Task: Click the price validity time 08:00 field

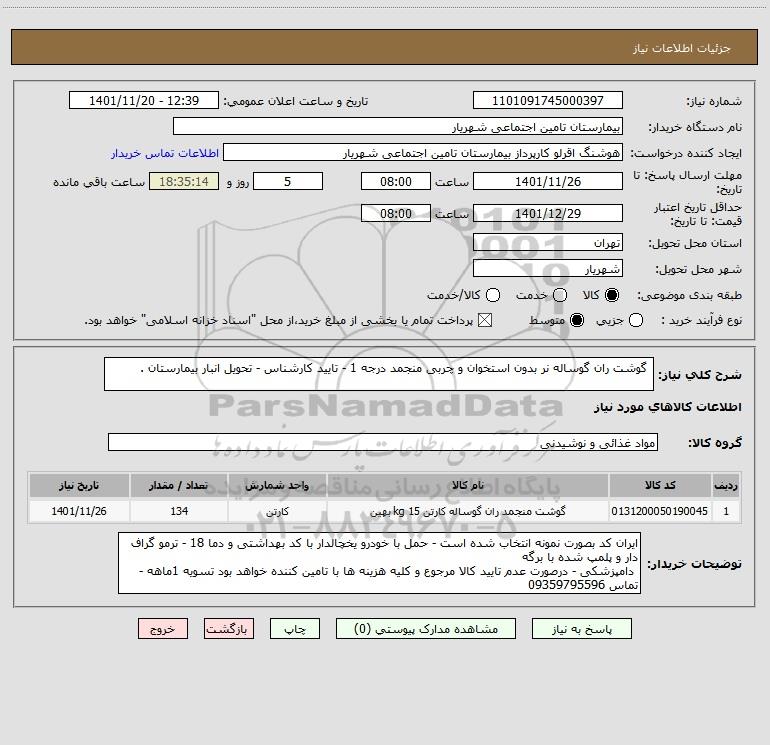Action: 396,213
